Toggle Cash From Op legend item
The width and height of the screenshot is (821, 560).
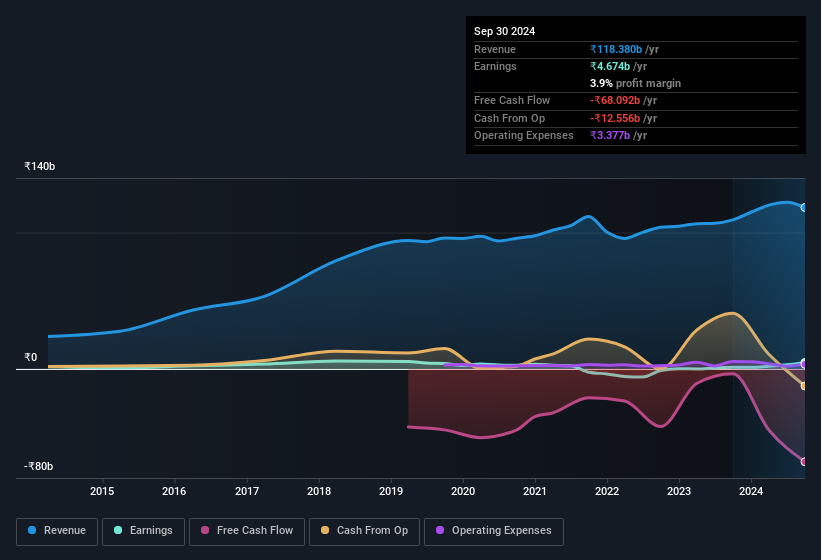coord(362,531)
